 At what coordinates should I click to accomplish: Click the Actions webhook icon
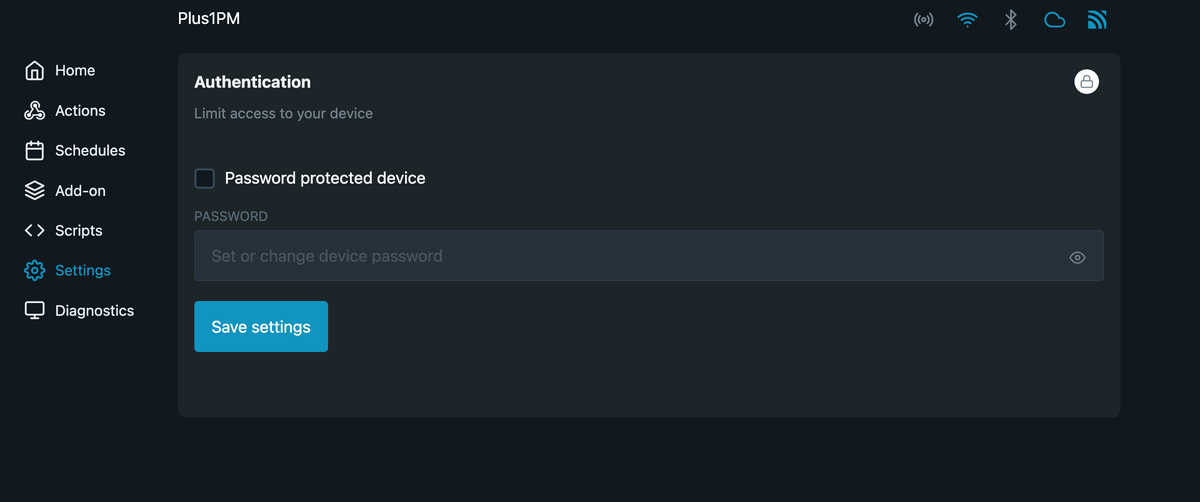[x=35, y=111]
